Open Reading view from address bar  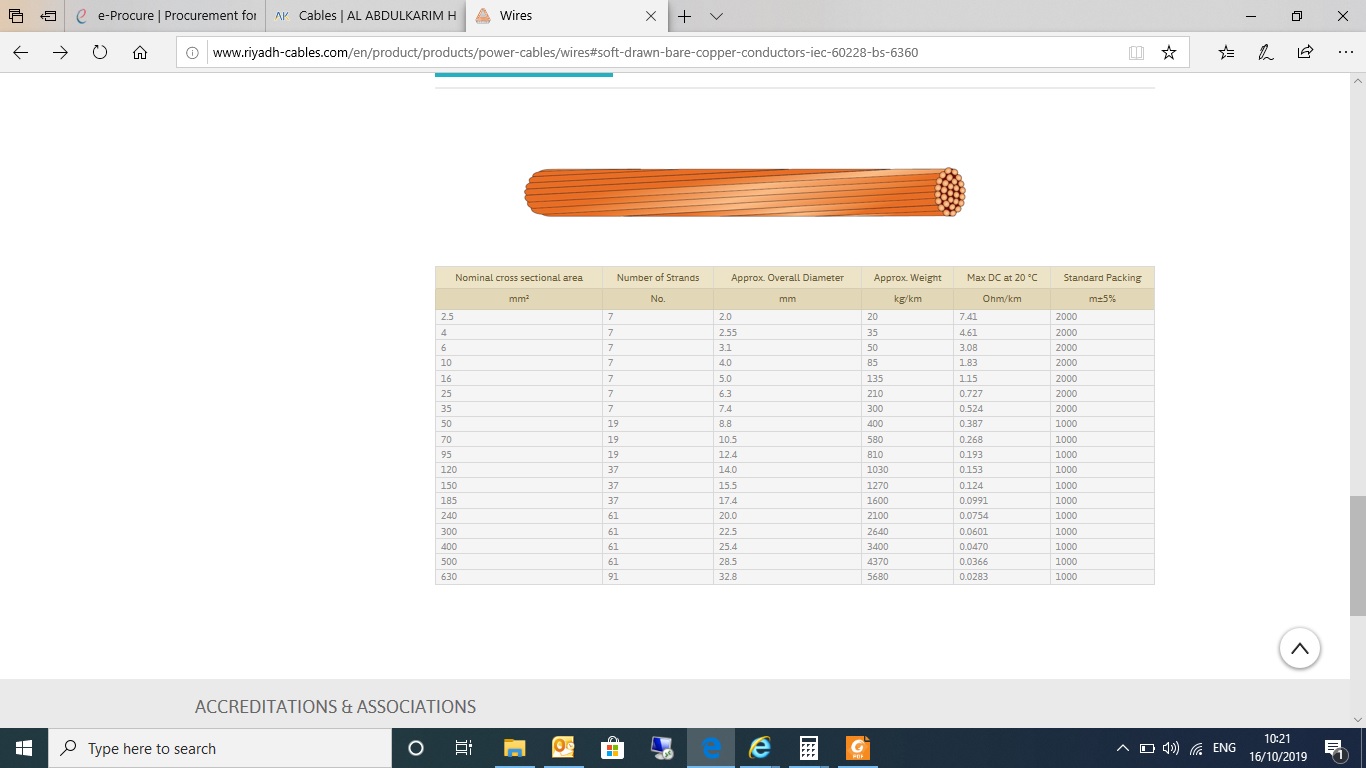coord(1136,52)
